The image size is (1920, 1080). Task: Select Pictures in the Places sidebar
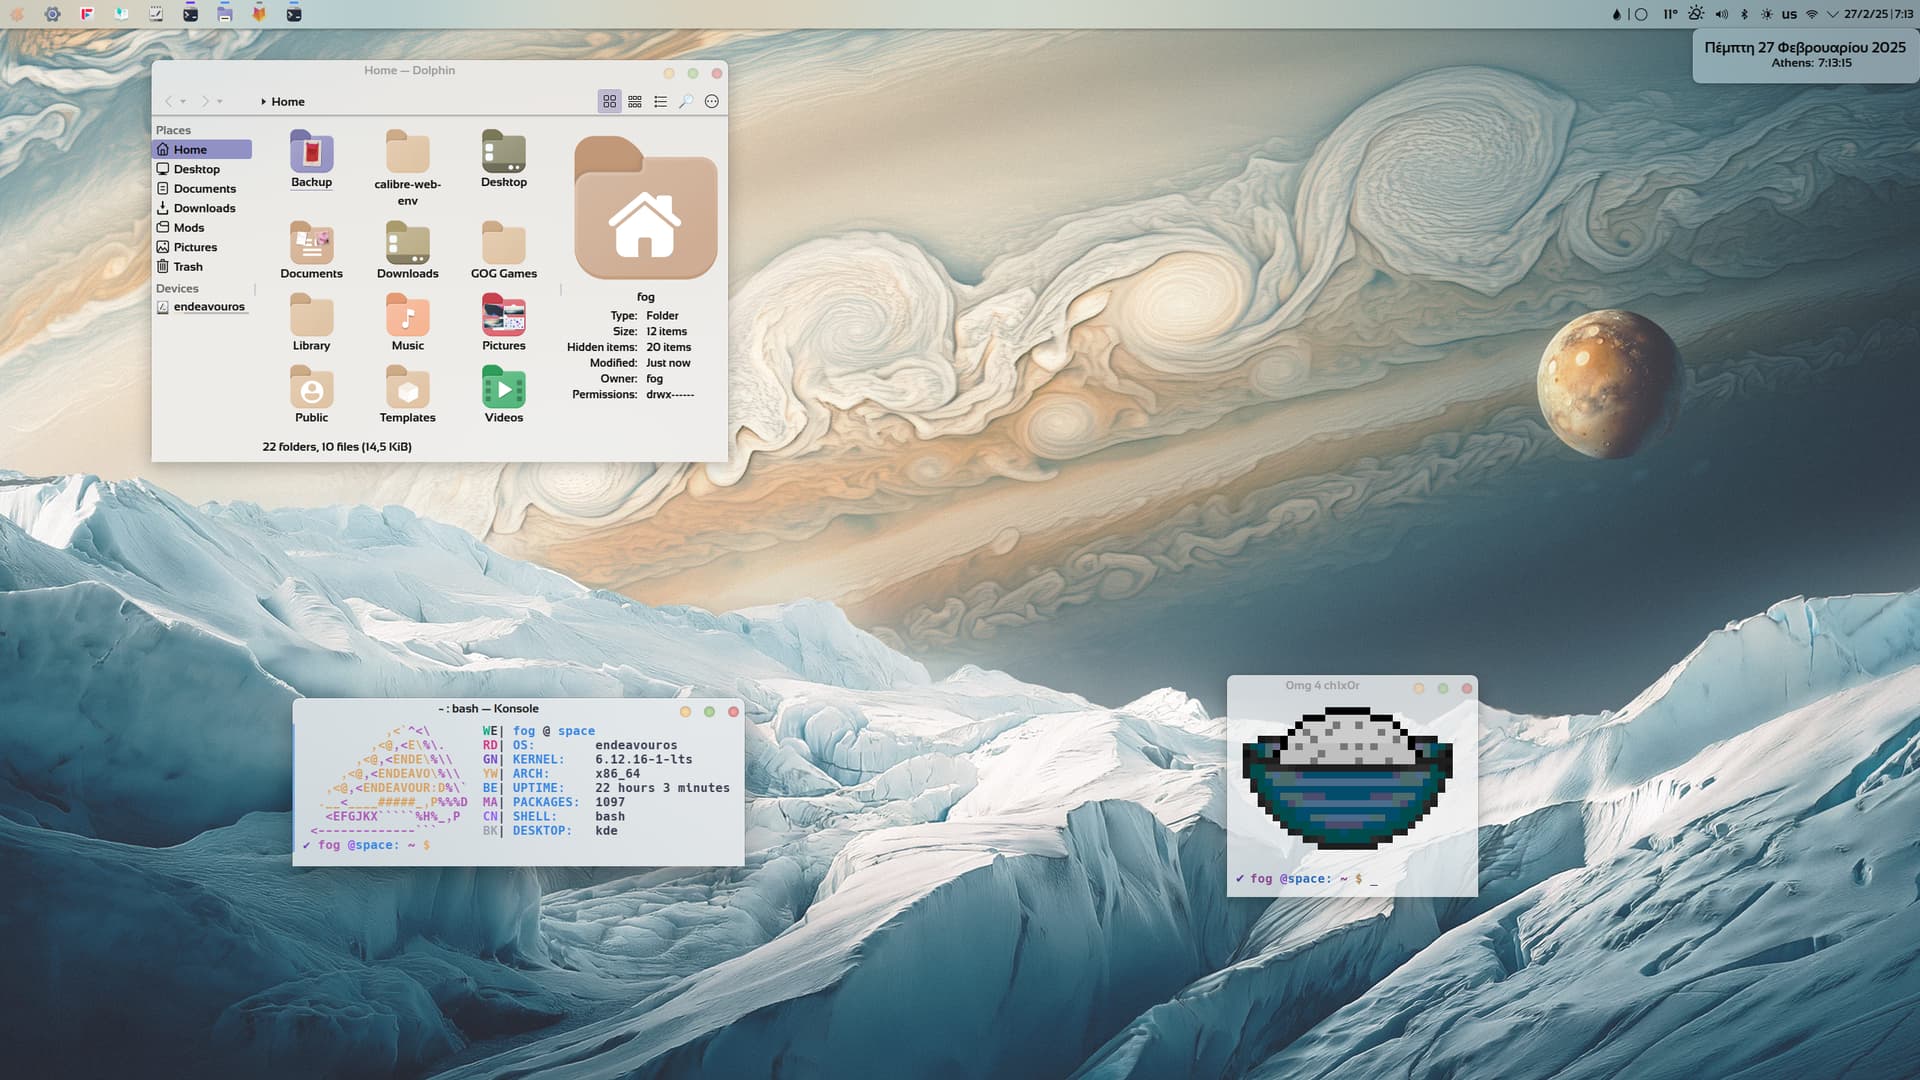(x=202, y=247)
